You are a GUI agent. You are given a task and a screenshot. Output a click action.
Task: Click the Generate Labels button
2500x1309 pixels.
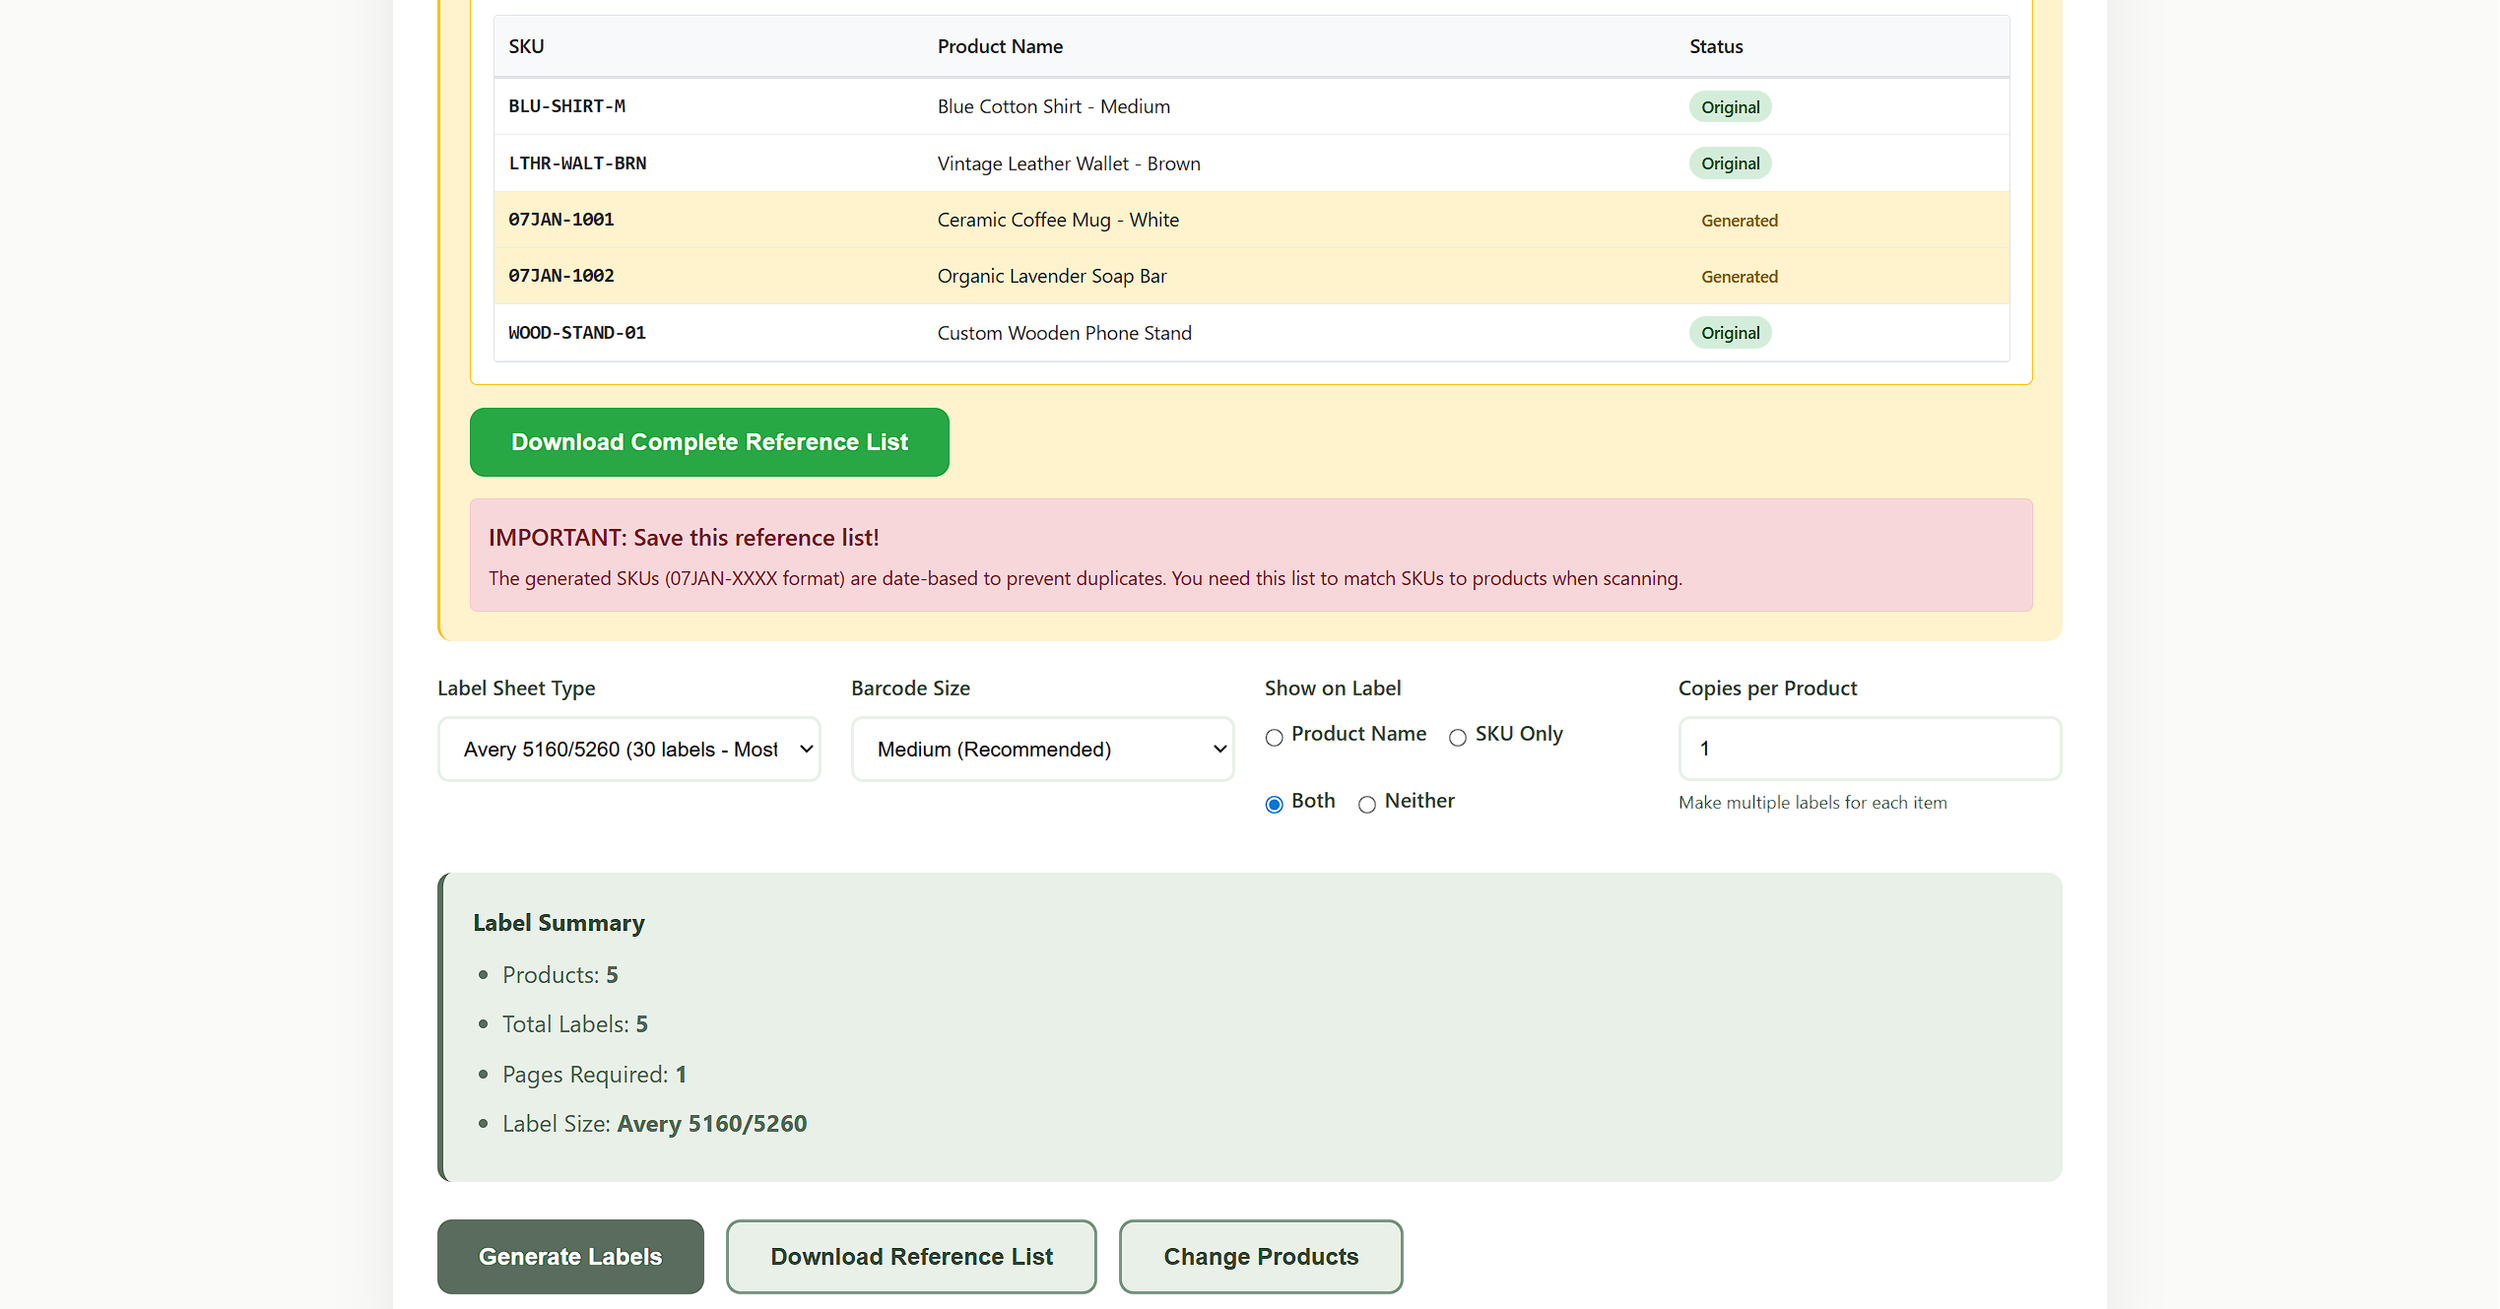(570, 1256)
